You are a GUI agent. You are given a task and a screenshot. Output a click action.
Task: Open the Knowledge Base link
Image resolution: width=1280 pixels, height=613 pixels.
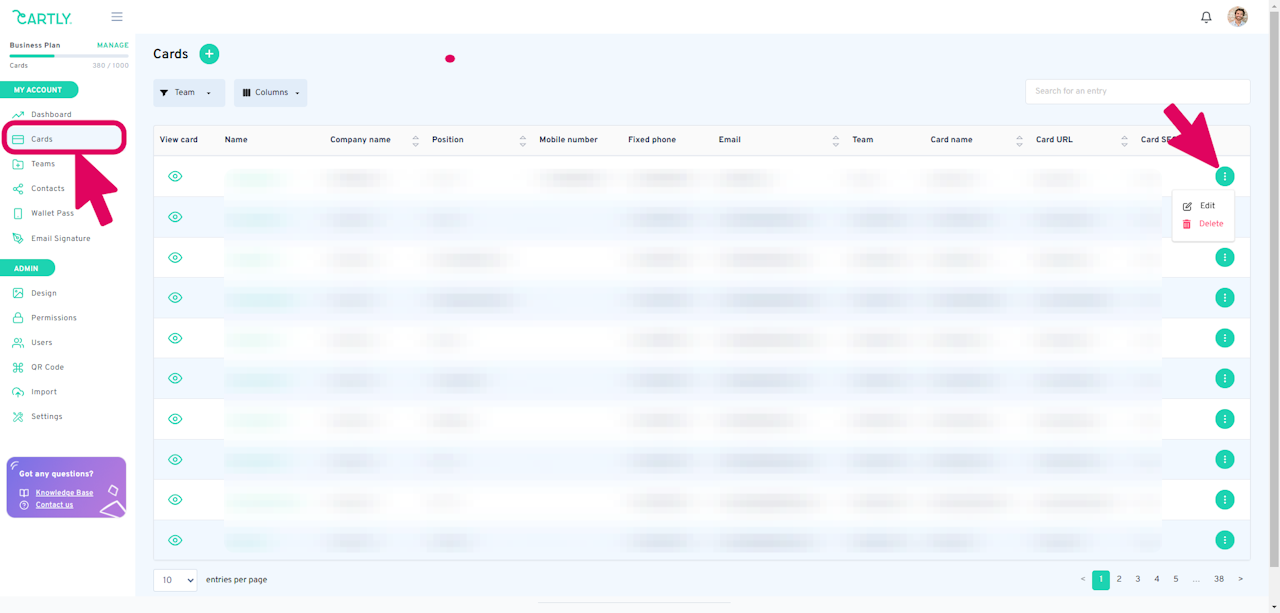point(64,493)
